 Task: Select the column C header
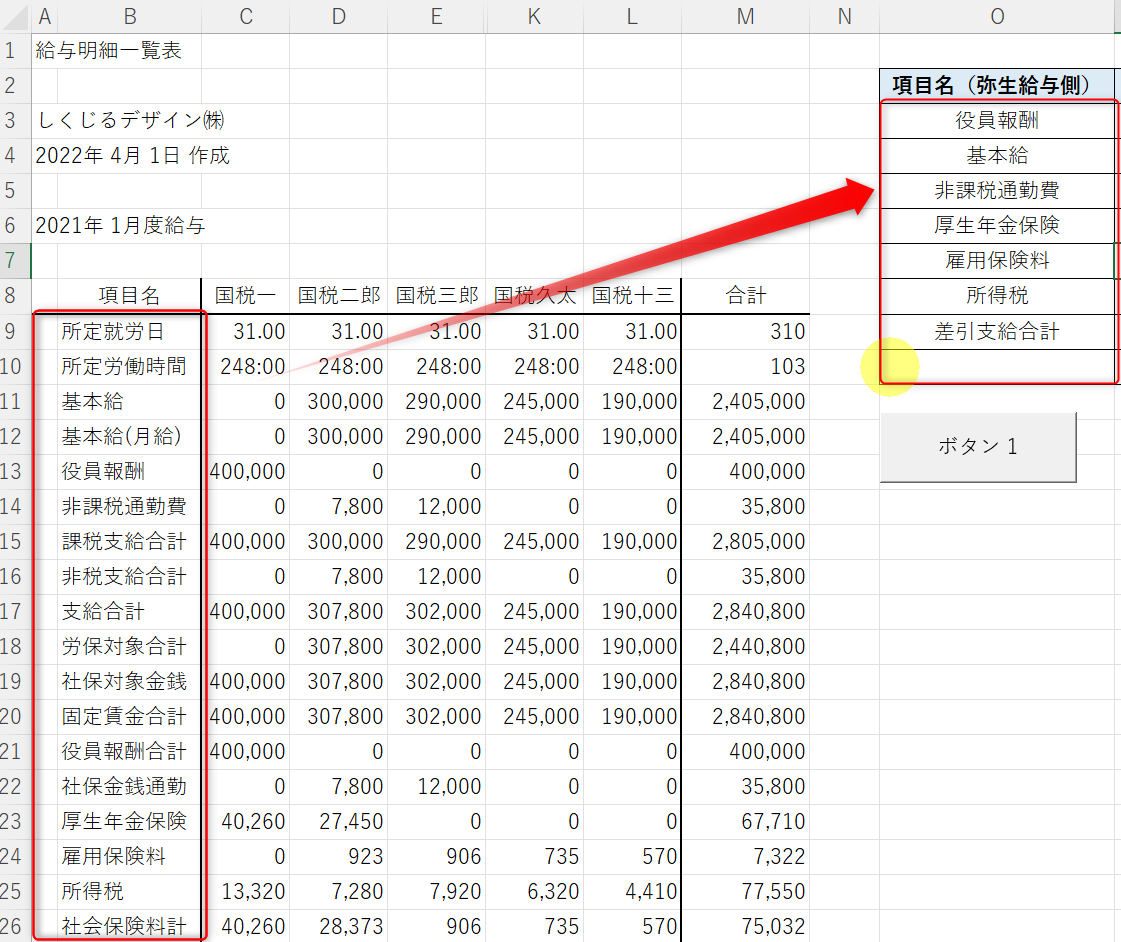(246, 17)
